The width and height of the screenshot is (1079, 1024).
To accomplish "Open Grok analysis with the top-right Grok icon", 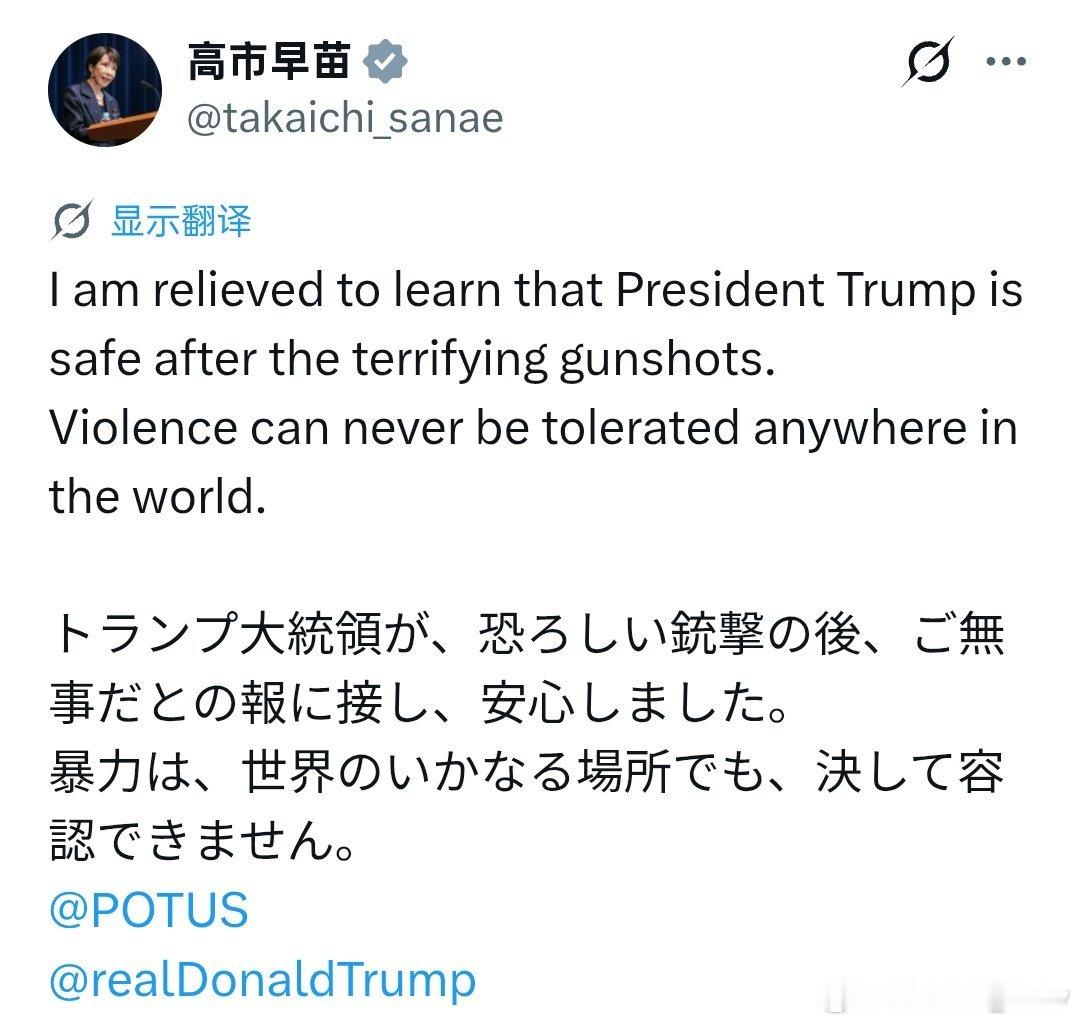I will pos(931,61).
